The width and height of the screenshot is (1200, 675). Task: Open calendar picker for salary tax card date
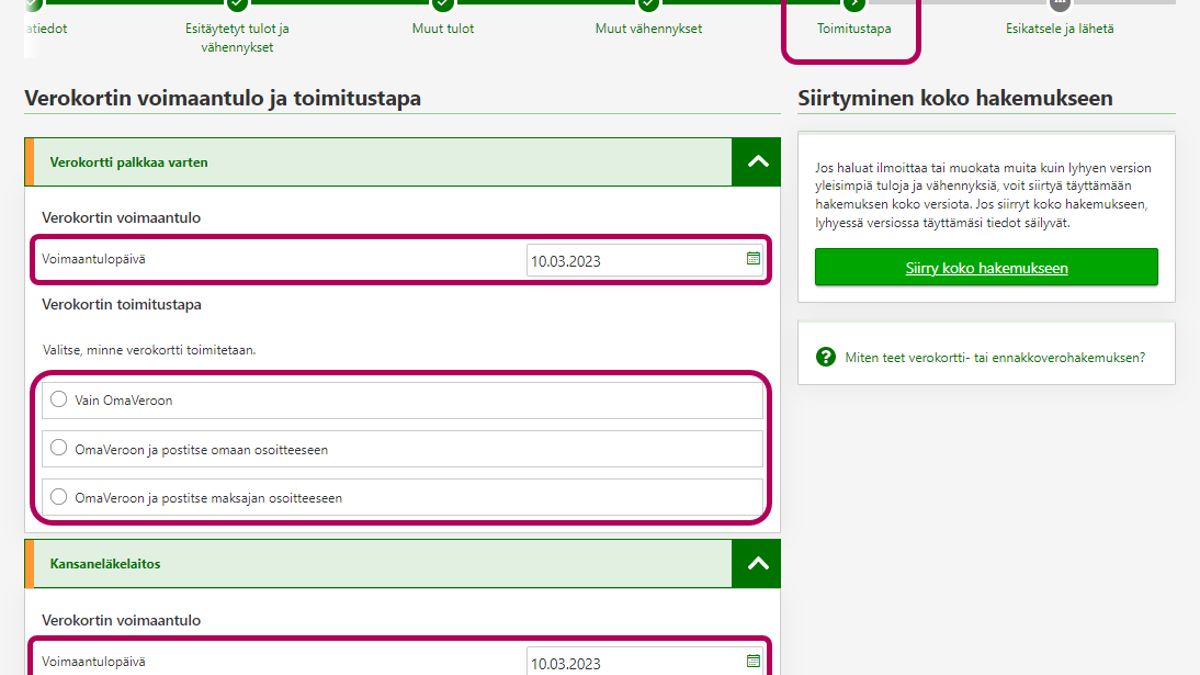coord(753,259)
